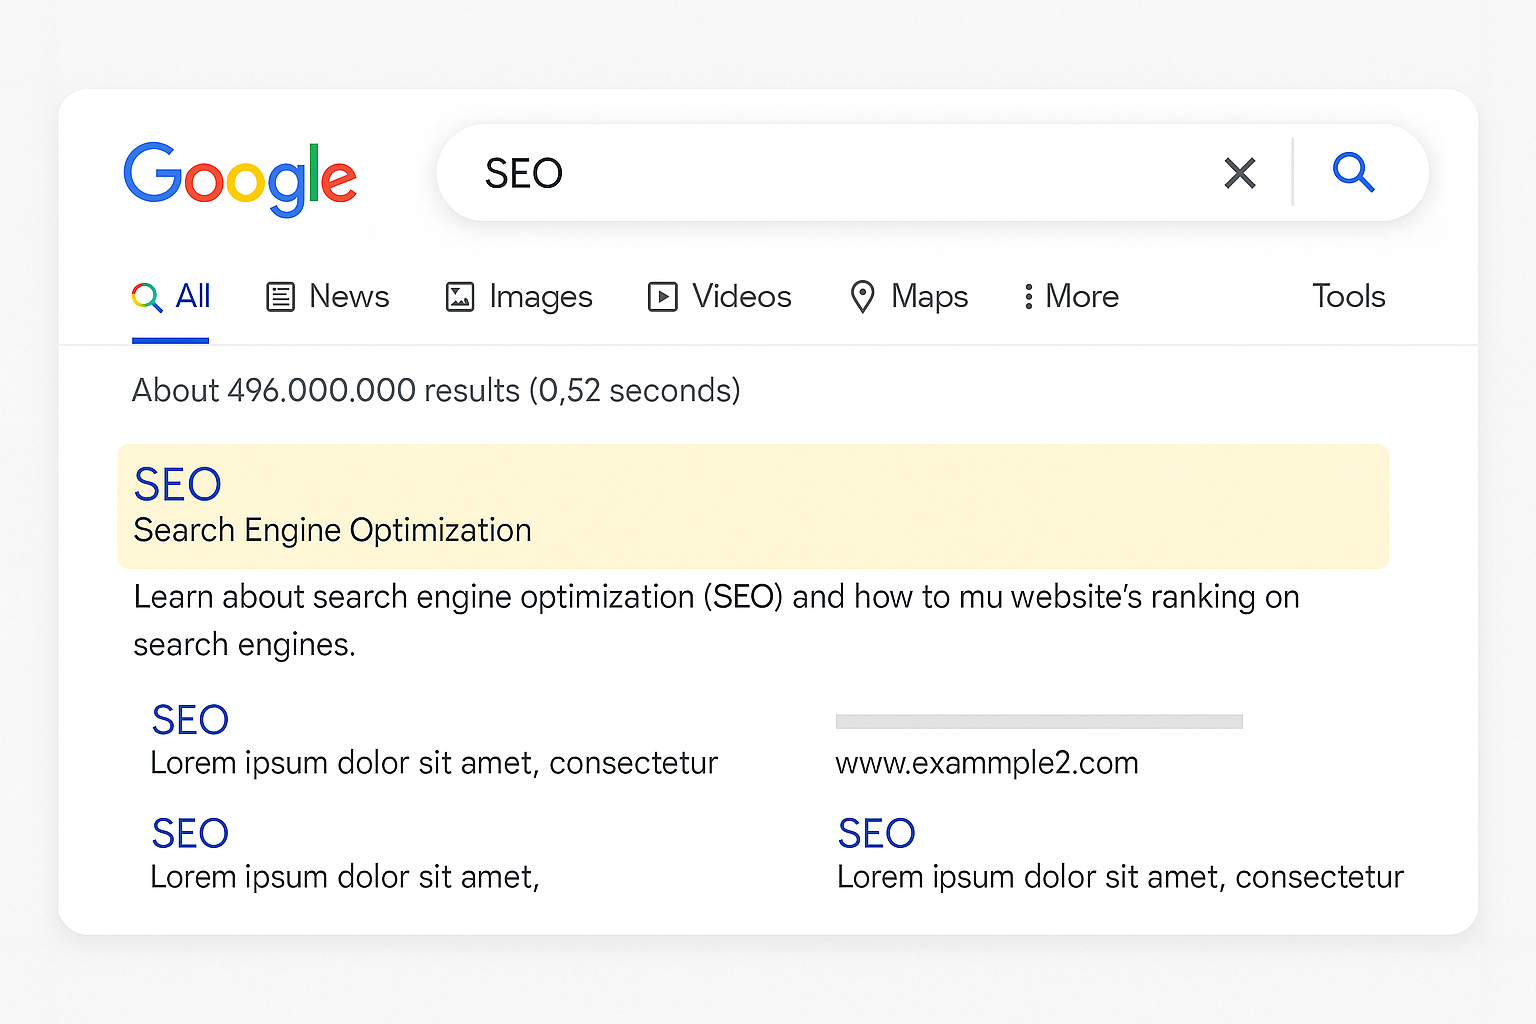Open SEO link above 'Lorem ipsum dolor sit amet,'

[190, 833]
